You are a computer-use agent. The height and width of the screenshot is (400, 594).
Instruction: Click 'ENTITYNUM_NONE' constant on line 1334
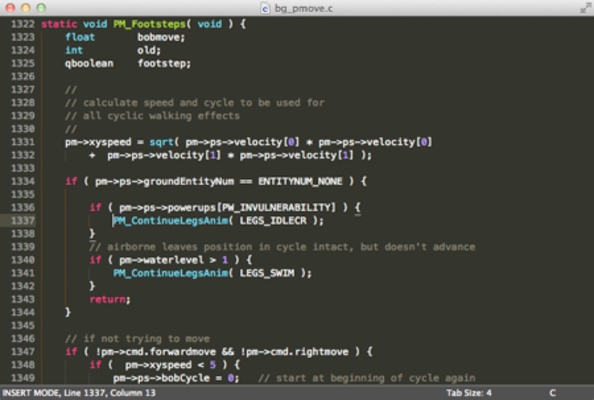click(x=300, y=181)
